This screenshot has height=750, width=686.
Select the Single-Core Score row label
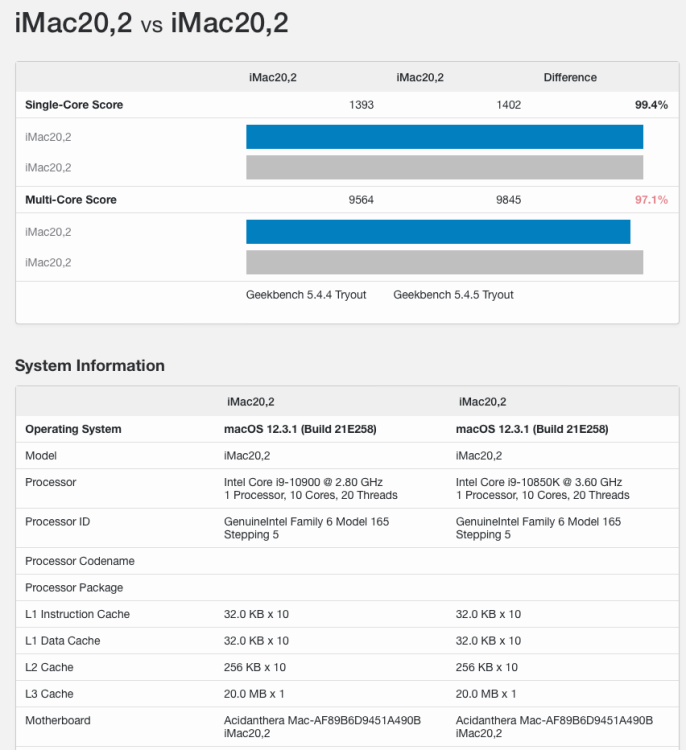(74, 105)
